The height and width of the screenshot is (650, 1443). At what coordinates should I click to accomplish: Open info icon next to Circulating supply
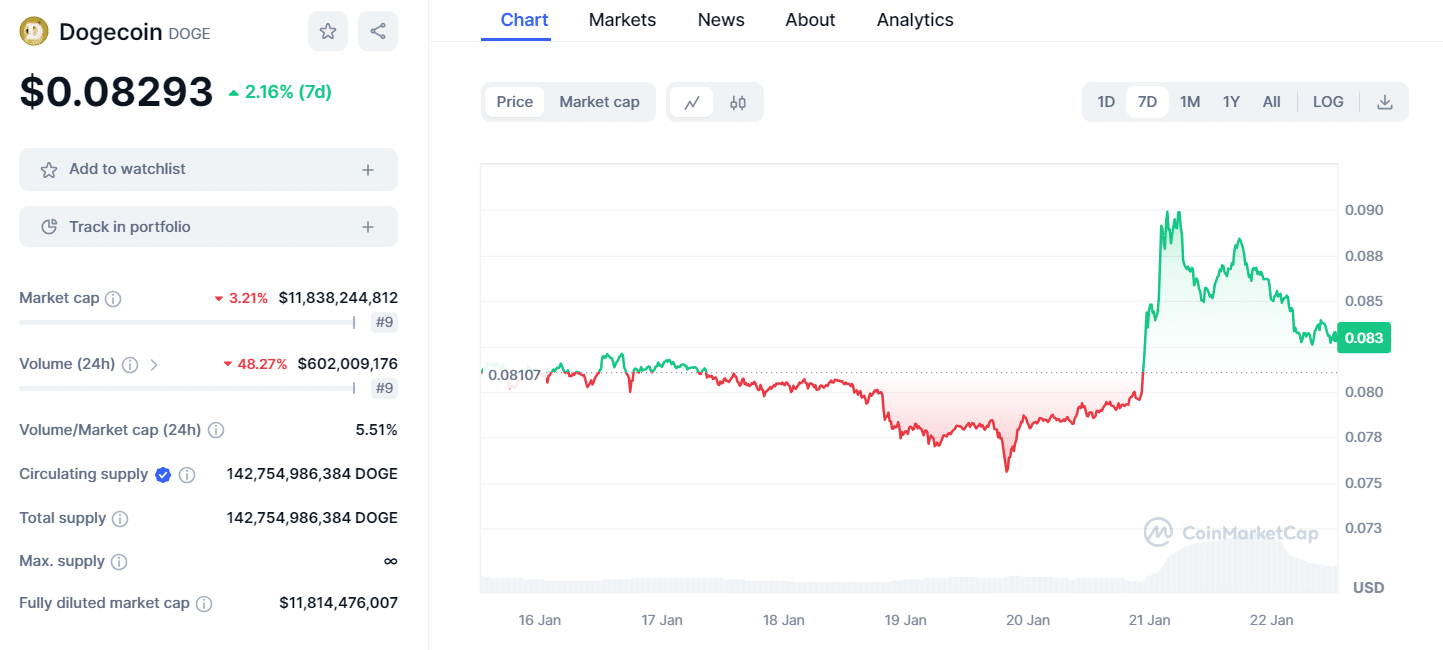[x=187, y=474]
